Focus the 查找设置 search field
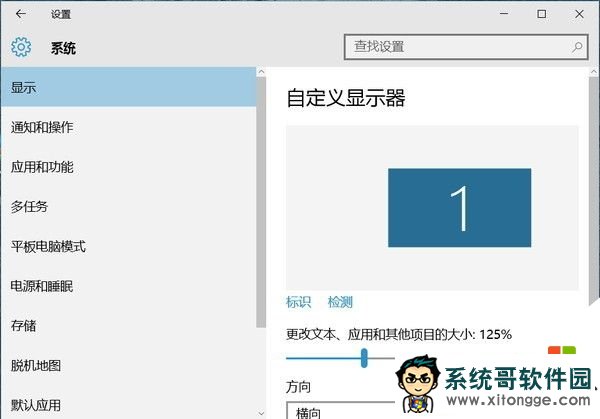600x419 pixels. pos(466,47)
